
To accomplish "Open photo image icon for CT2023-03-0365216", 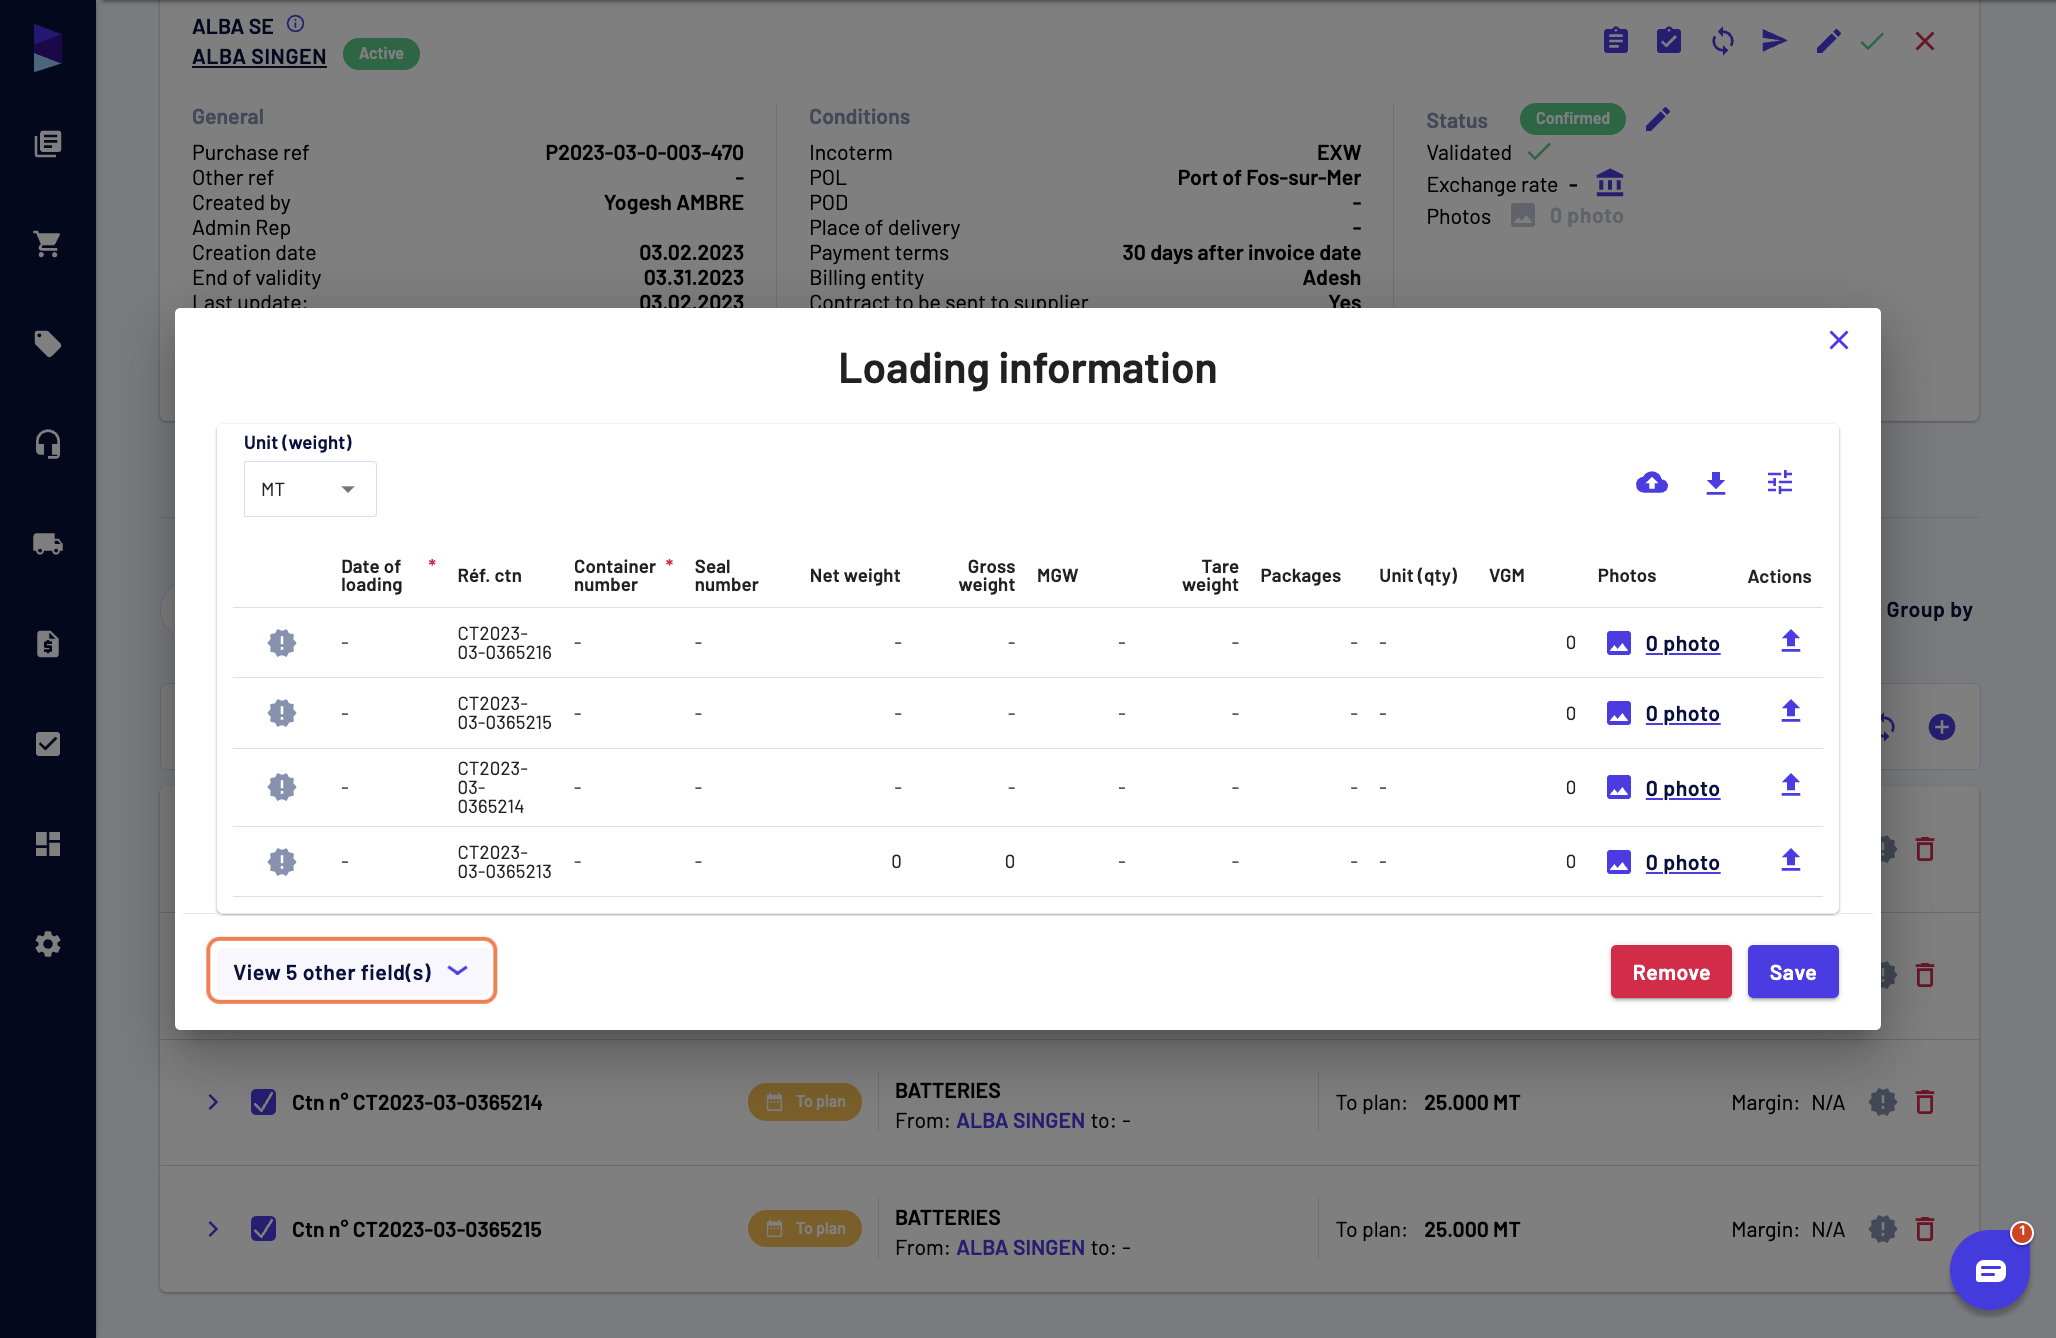I will coord(1619,643).
